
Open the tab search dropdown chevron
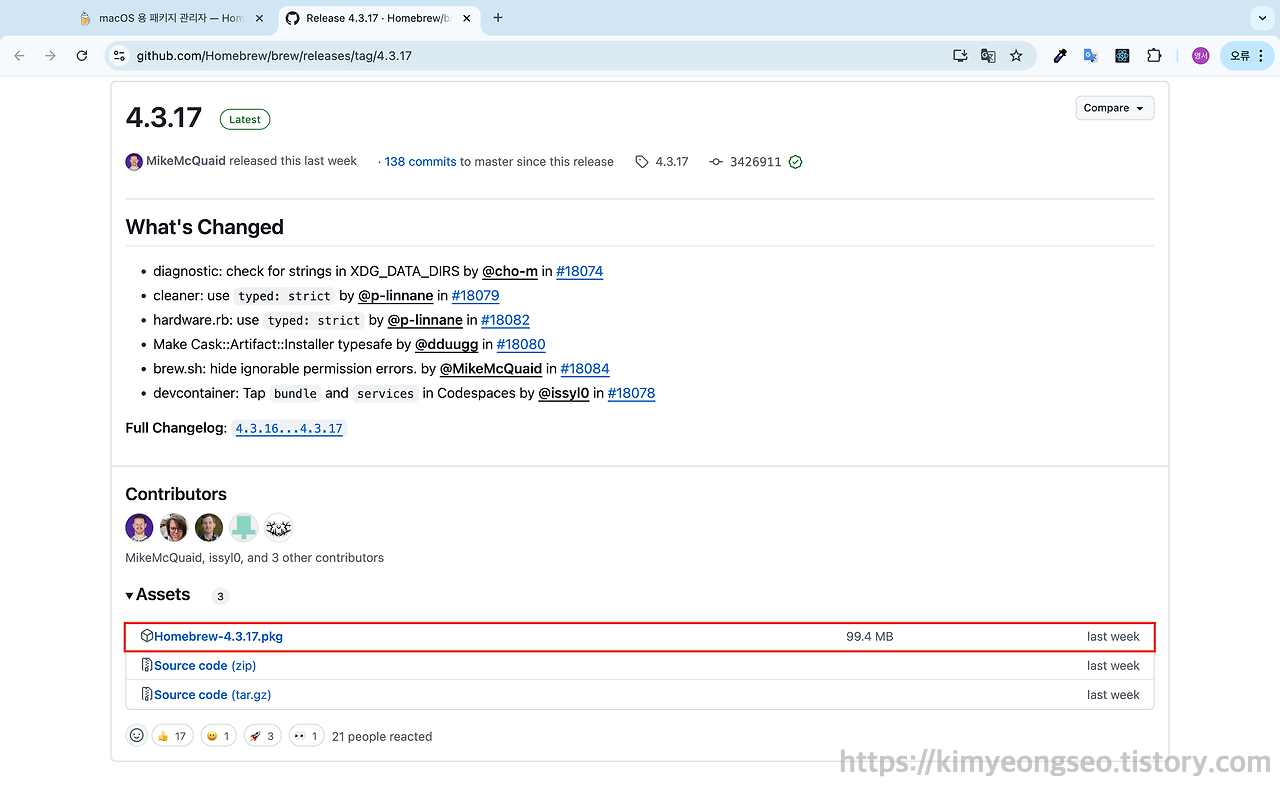(x=1260, y=18)
